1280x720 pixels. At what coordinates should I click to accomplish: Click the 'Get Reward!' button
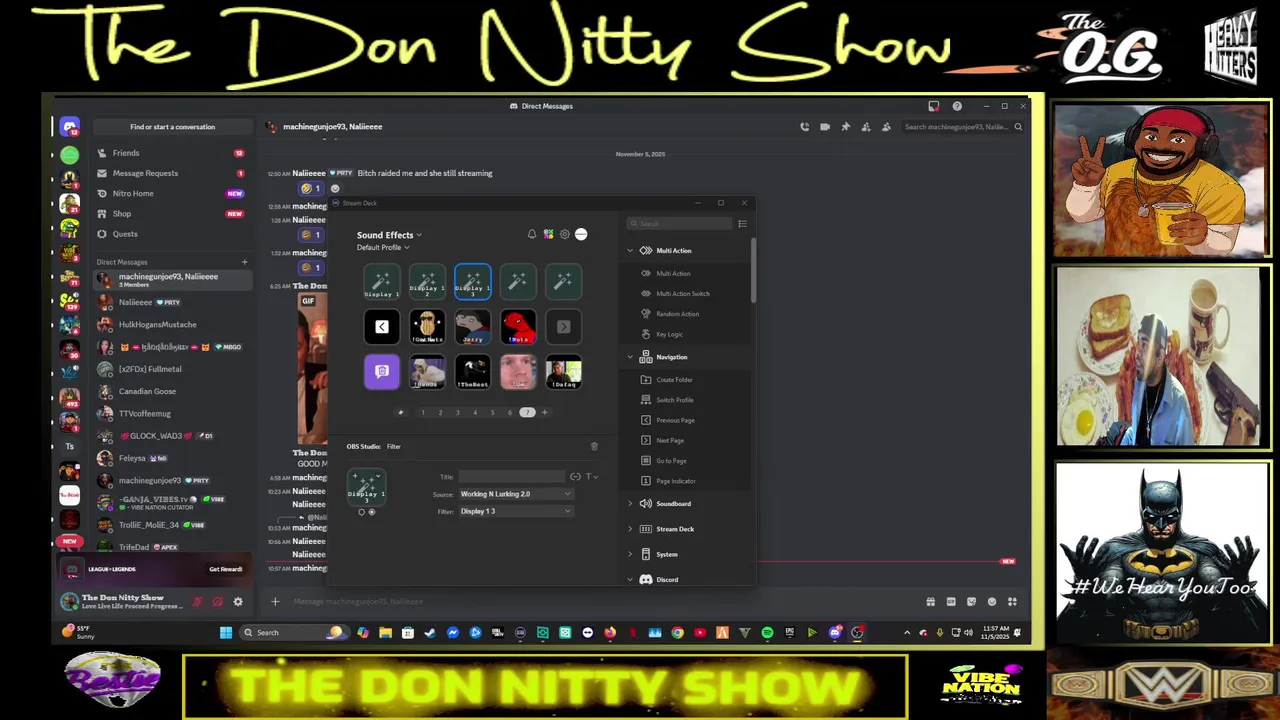pos(226,569)
